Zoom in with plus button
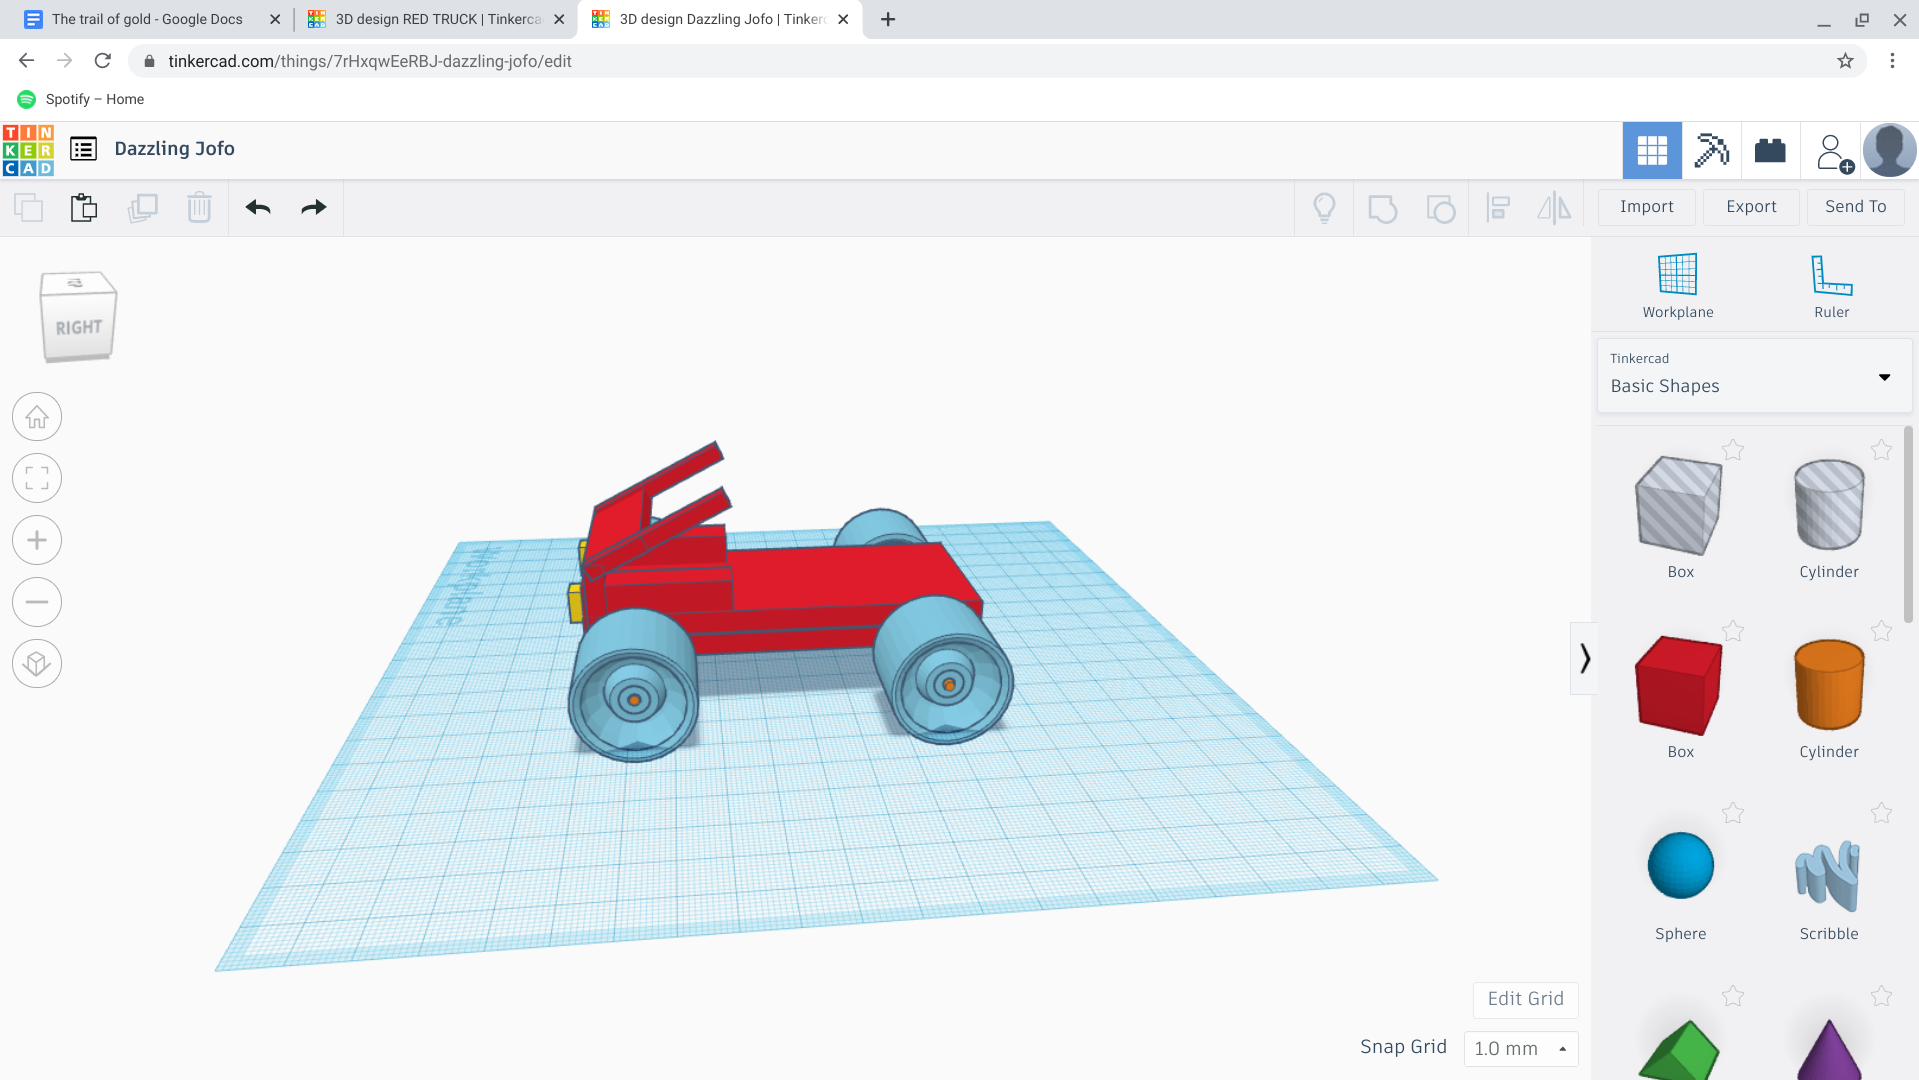This screenshot has height=1080, width=1919. [37, 541]
